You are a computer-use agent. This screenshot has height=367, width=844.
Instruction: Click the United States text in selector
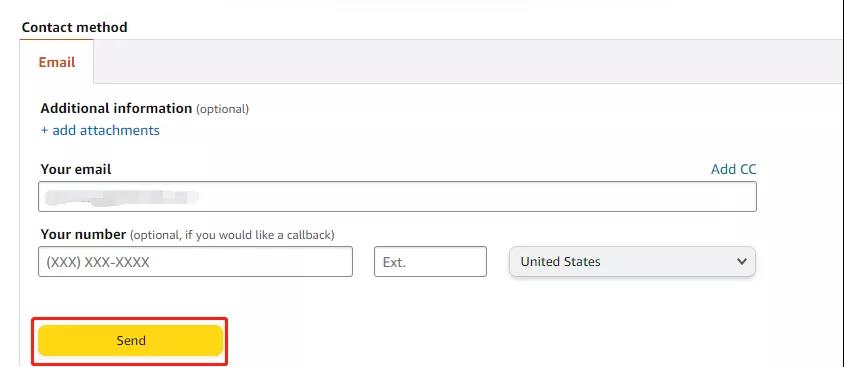click(560, 262)
